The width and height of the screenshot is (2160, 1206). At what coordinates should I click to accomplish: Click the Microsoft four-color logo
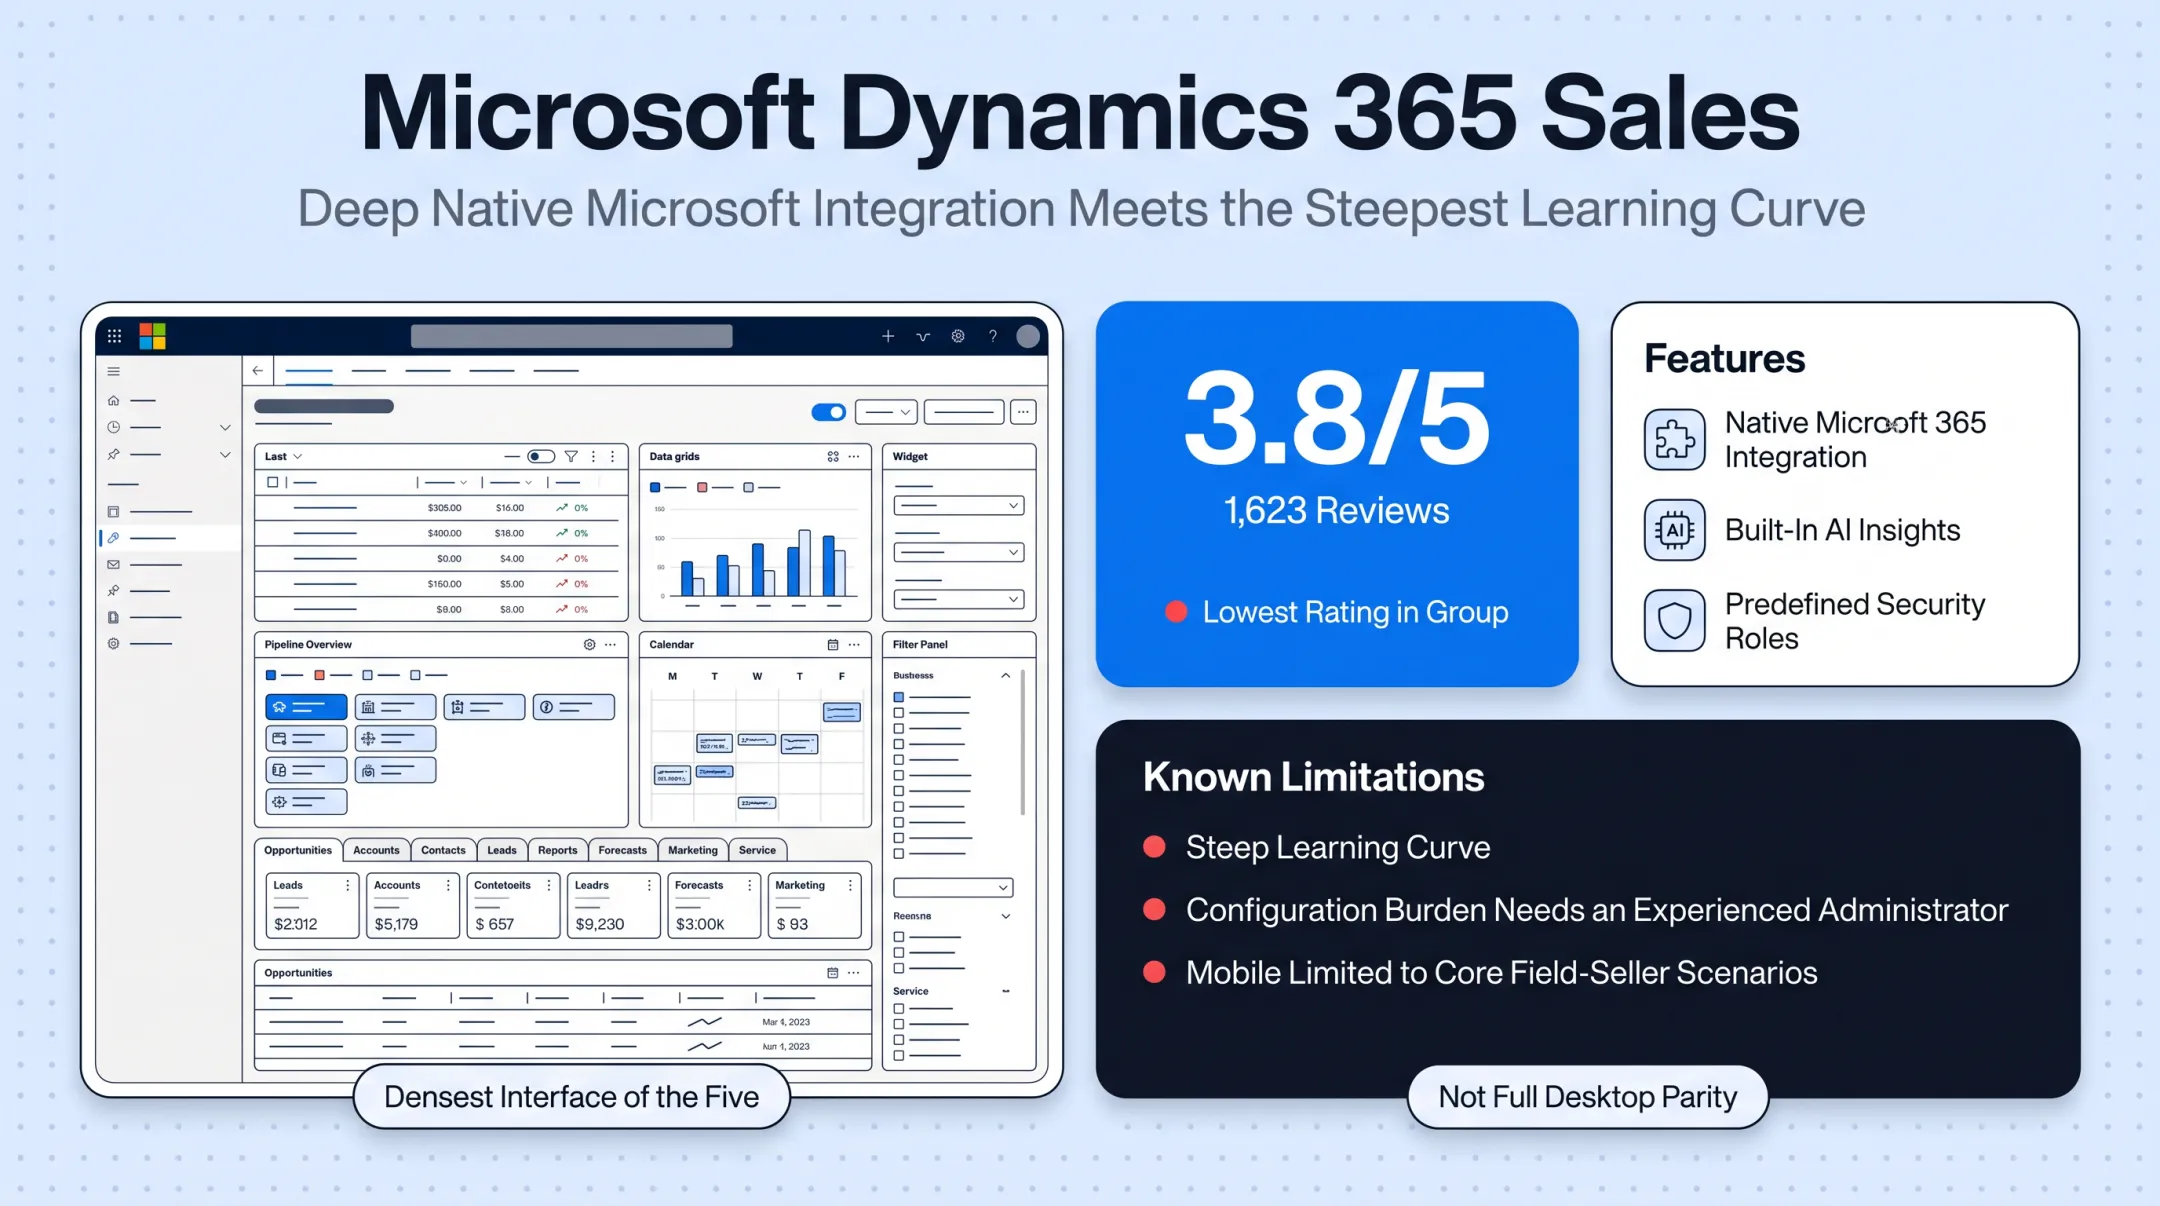tap(152, 336)
